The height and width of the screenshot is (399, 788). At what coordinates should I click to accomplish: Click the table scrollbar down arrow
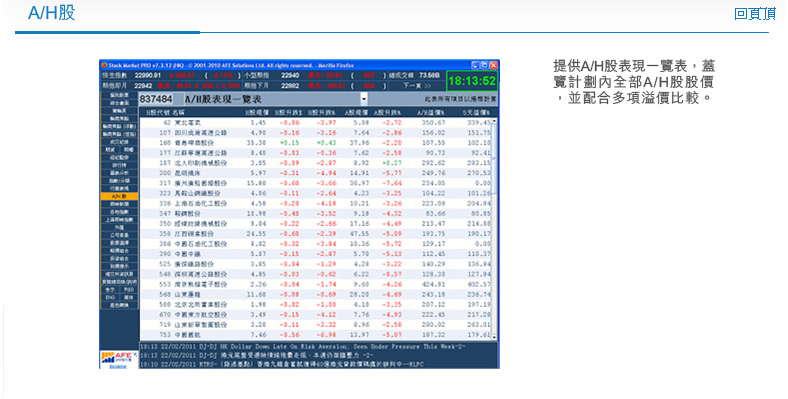click(x=494, y=337)
